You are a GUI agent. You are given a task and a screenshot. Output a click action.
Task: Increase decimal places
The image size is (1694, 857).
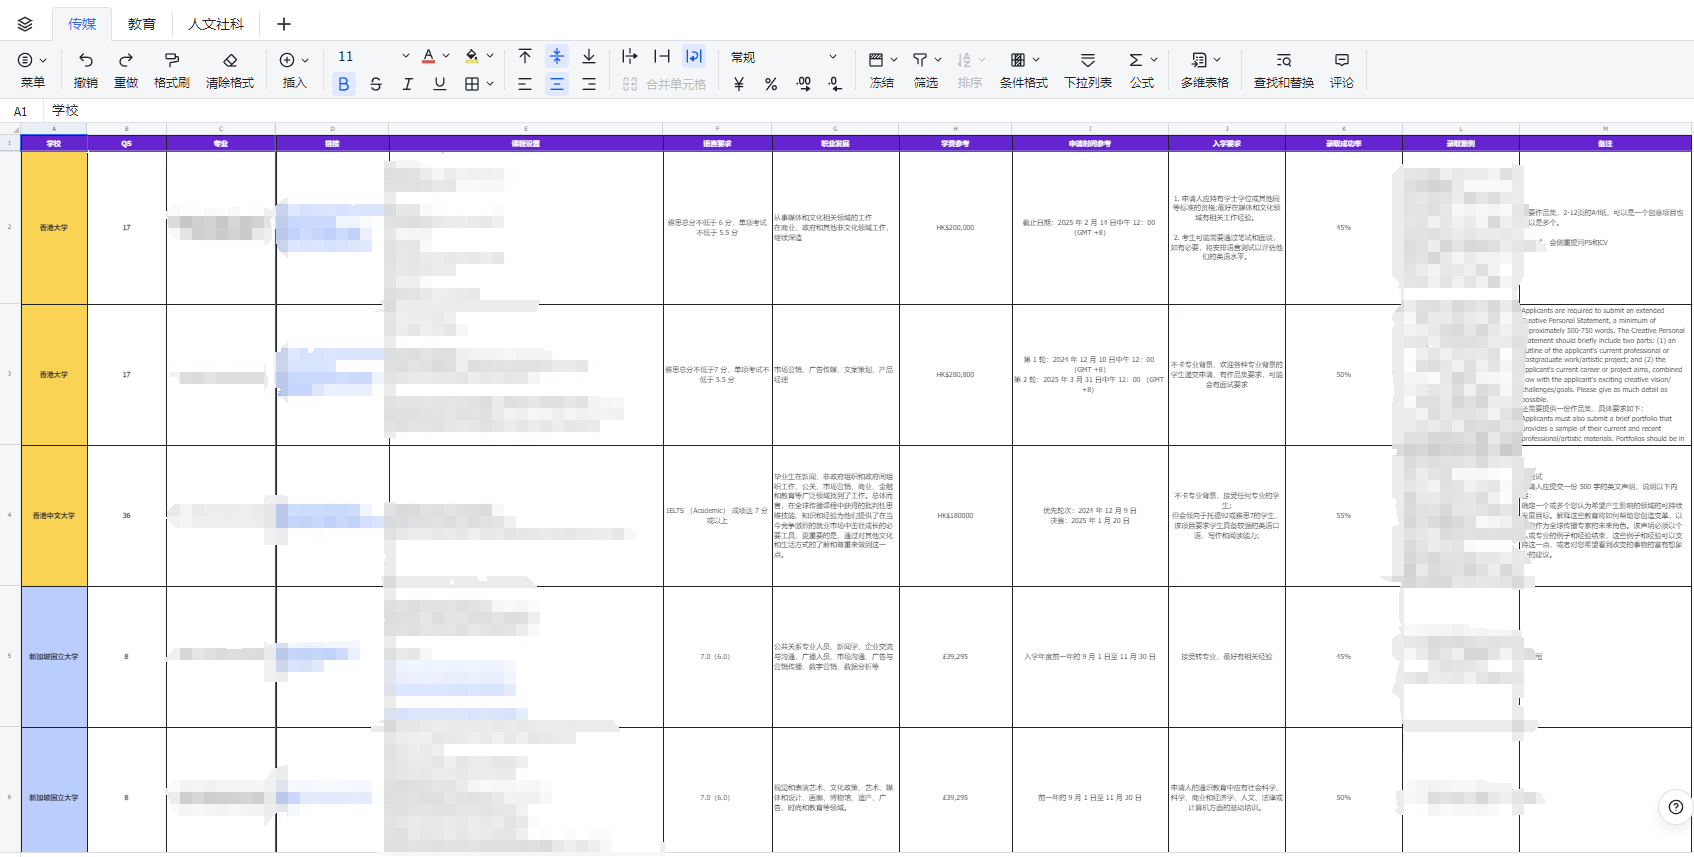(x=803, y=84)
